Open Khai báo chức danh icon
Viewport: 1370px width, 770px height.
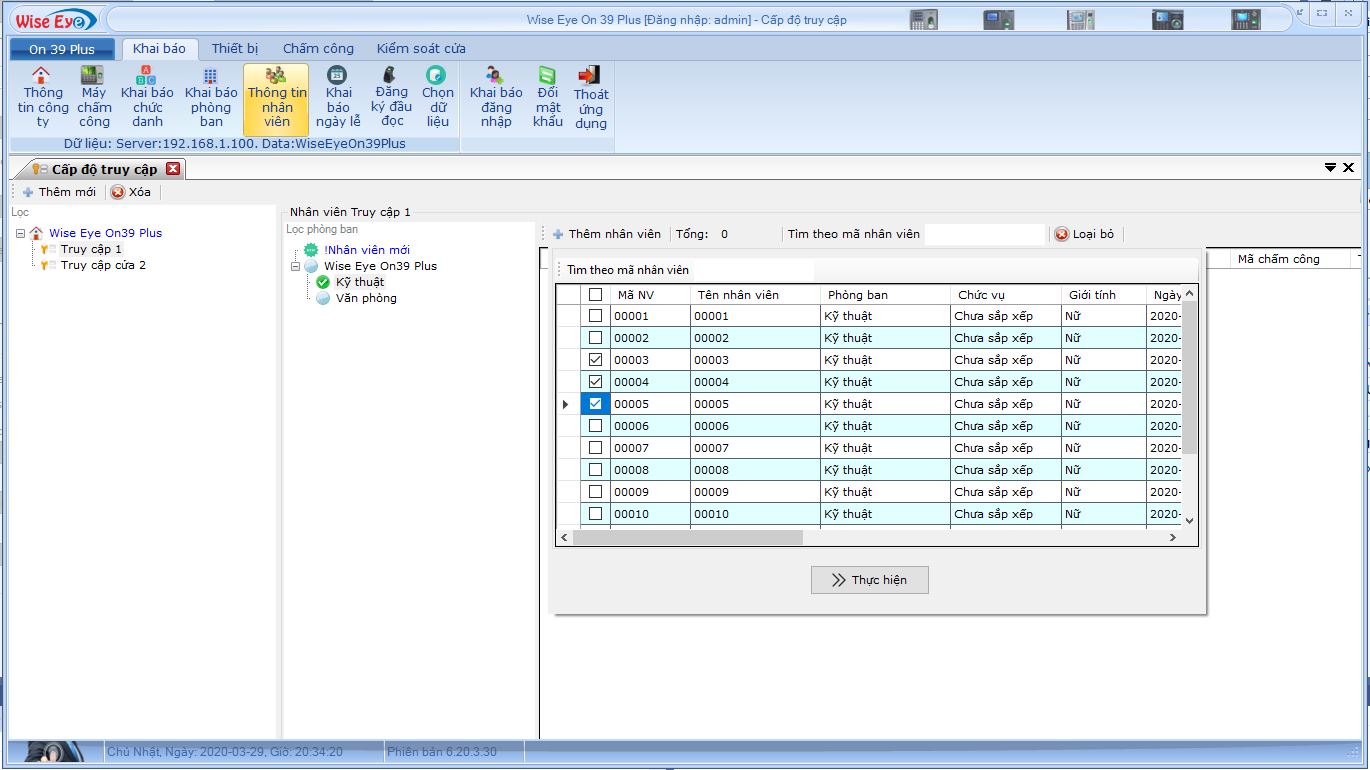(147, 76)
